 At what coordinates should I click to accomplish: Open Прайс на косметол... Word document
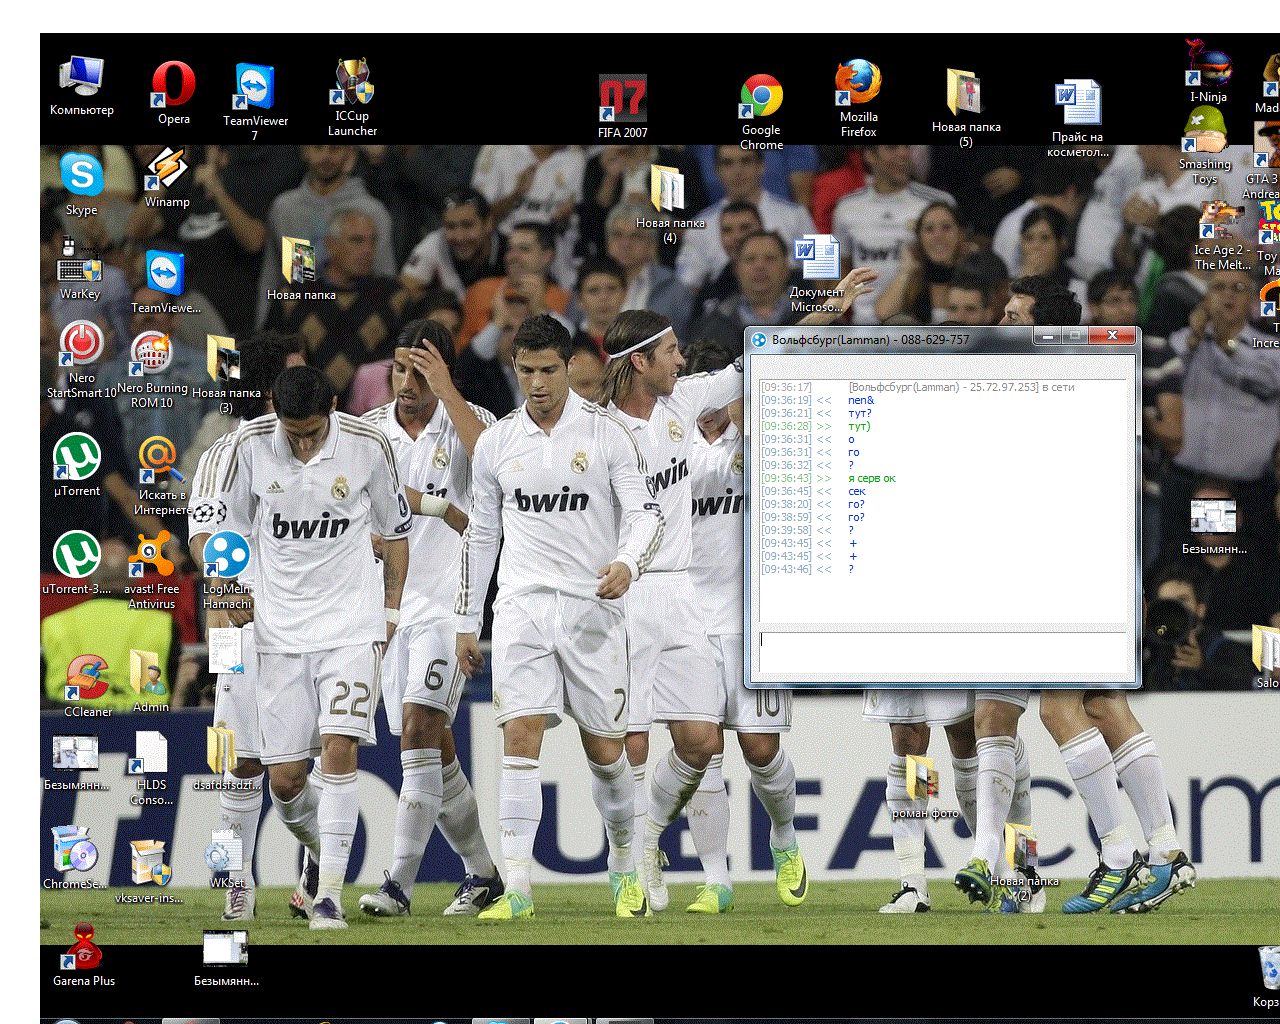[1078, 118]
